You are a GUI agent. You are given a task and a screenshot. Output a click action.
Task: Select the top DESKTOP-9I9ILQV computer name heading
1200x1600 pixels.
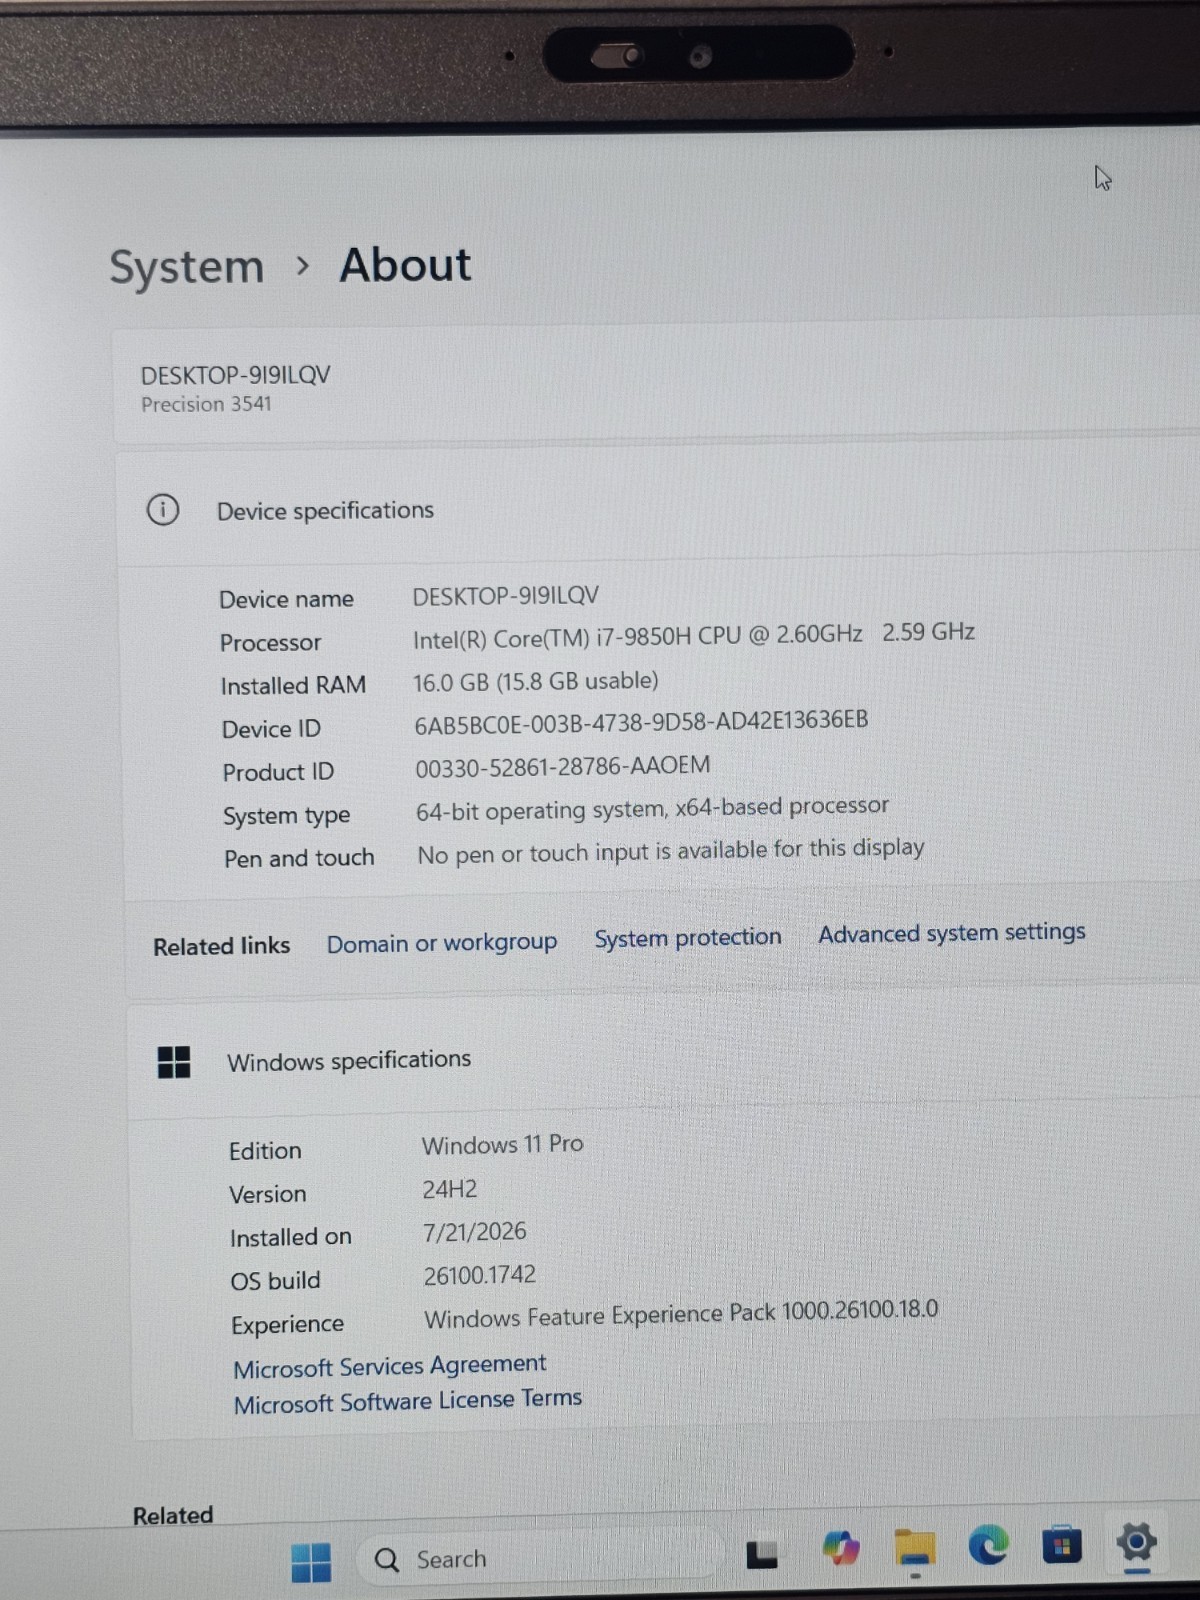pos(235,375)
